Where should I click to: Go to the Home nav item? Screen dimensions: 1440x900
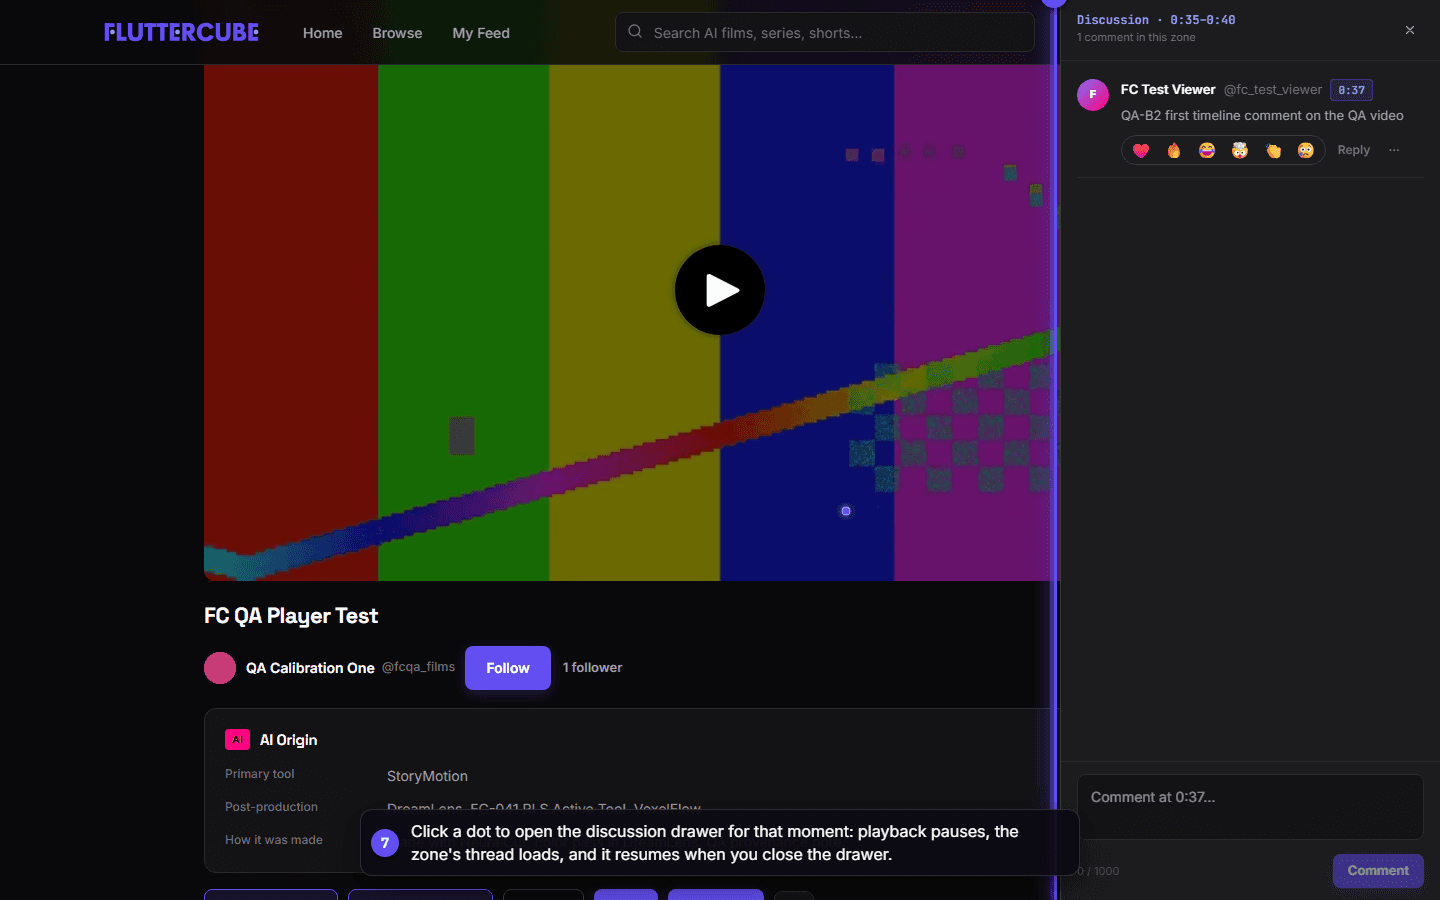tap(323, 33)
